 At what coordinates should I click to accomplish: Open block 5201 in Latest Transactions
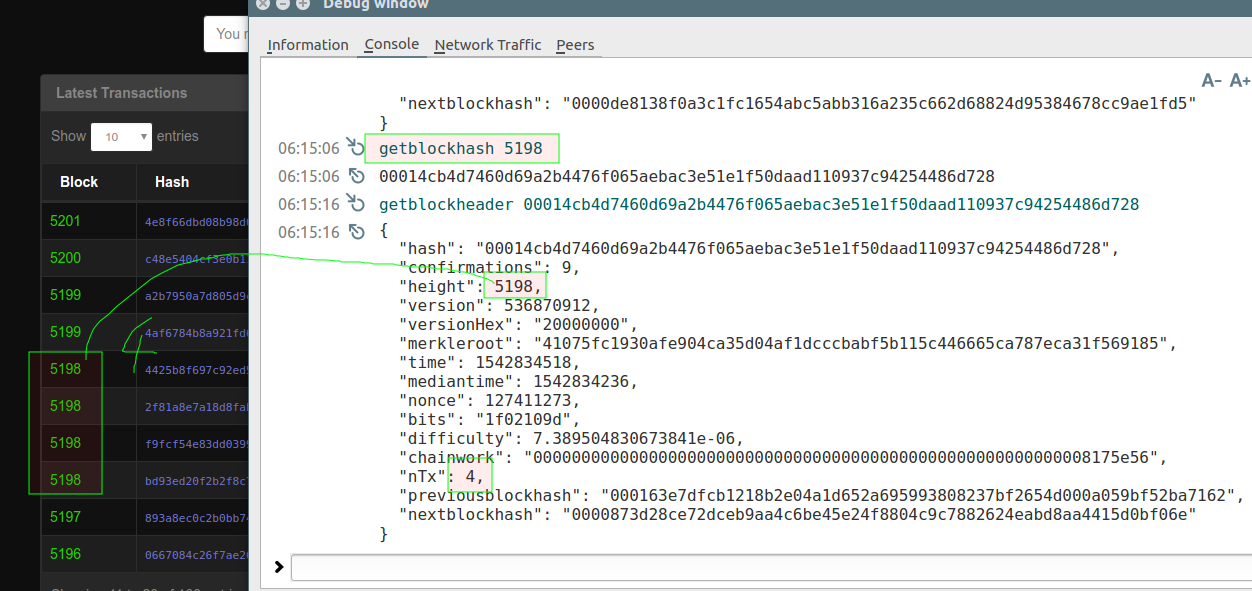pos(65,221)
